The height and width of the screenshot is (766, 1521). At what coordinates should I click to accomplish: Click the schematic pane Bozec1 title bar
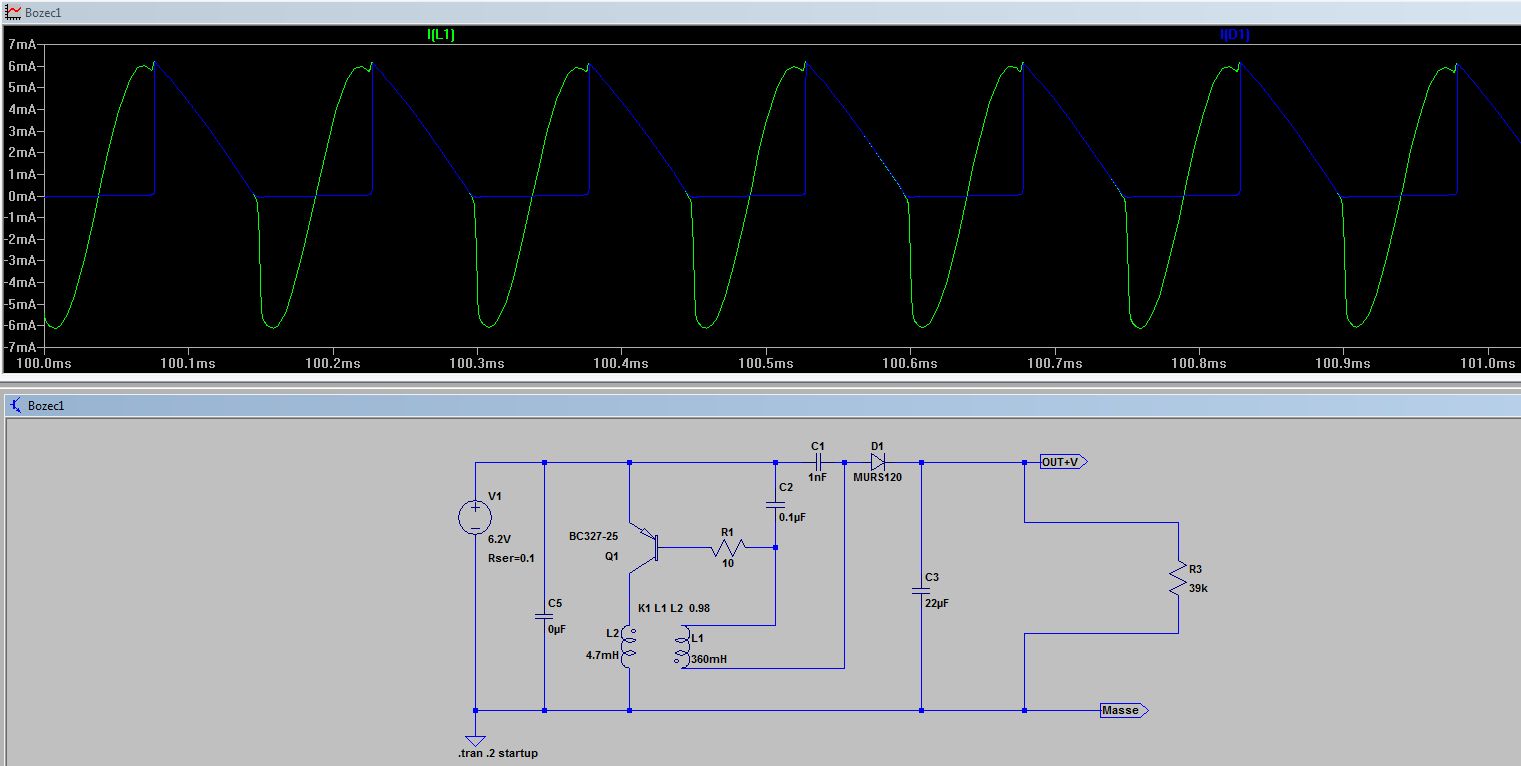coord(760,405)
